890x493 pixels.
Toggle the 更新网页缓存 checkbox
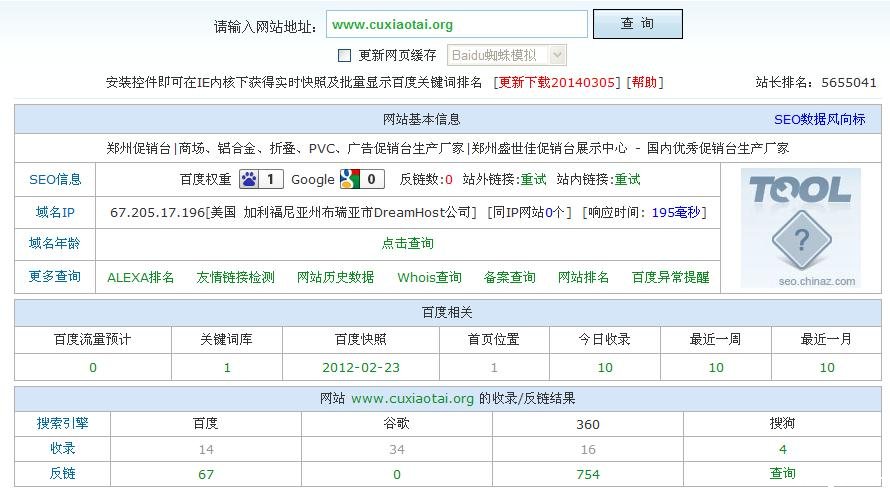tap(345, 55)
